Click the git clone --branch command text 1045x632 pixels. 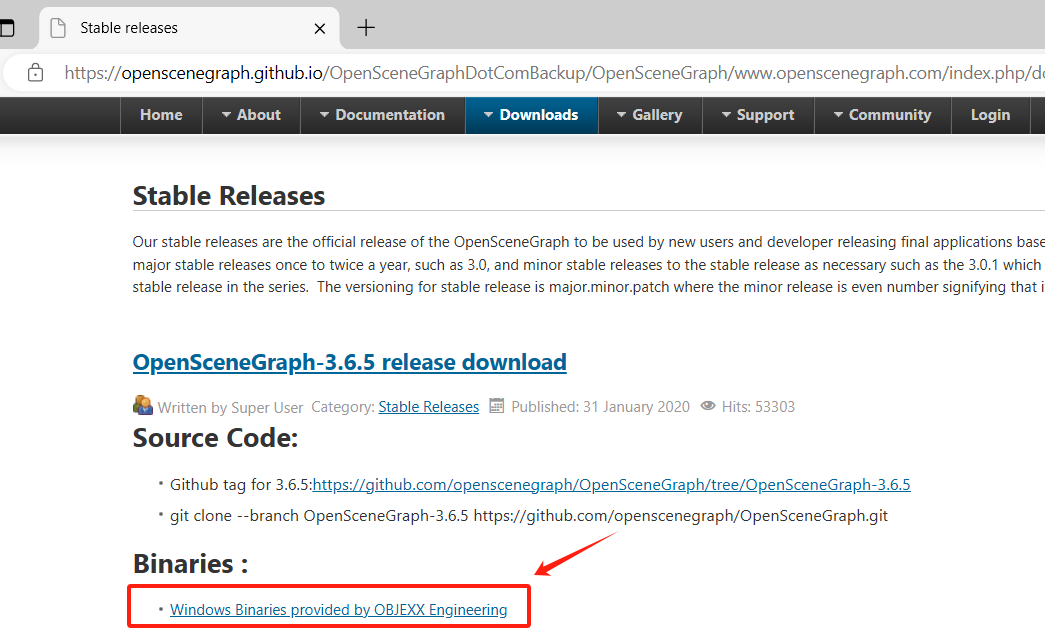coord(528,516)
